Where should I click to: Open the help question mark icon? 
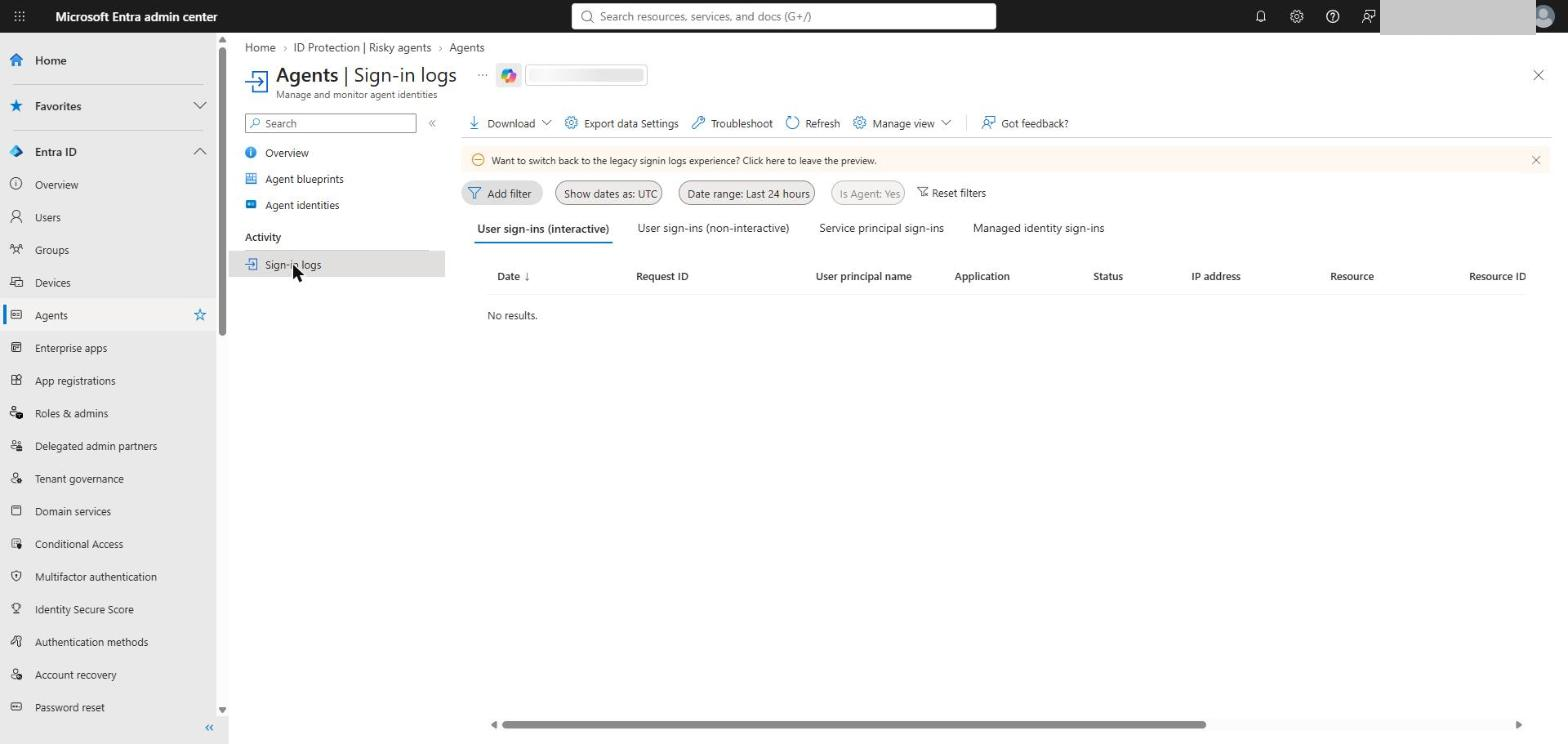[1332, 16]
